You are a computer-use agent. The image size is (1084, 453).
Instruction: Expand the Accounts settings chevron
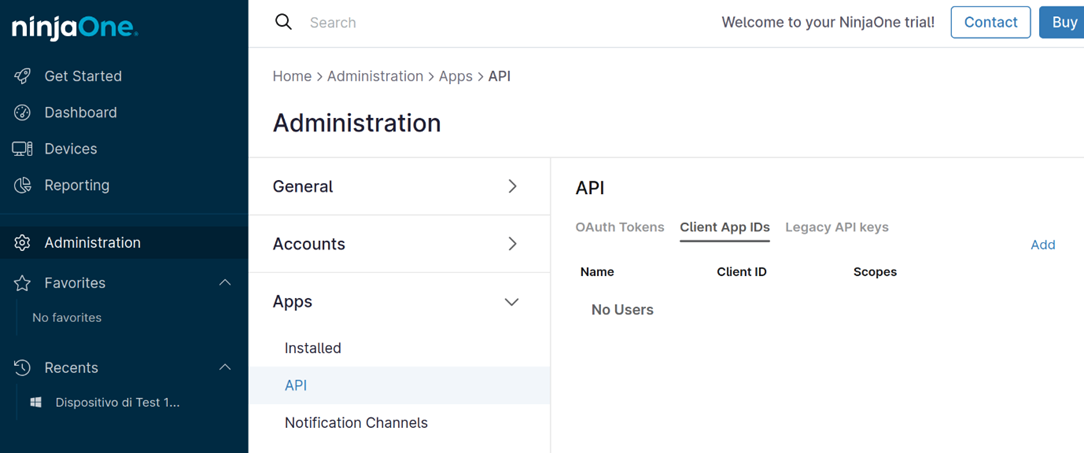[x=512, y=243]
